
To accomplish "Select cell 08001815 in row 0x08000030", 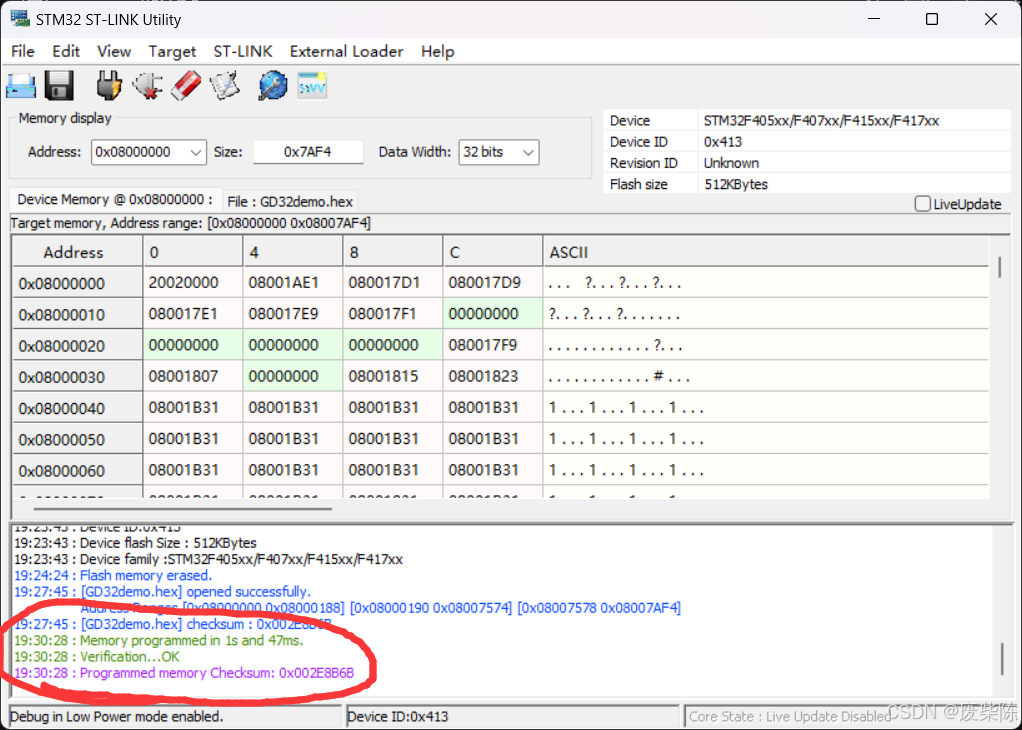I will 393,377.
